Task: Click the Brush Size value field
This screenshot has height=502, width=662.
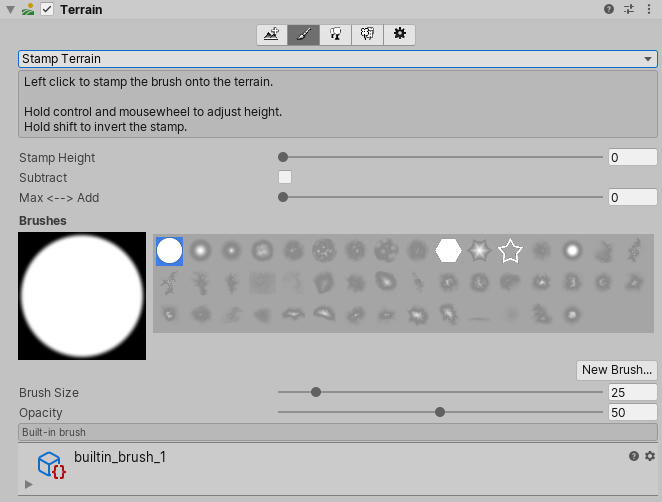Action: 632,392
